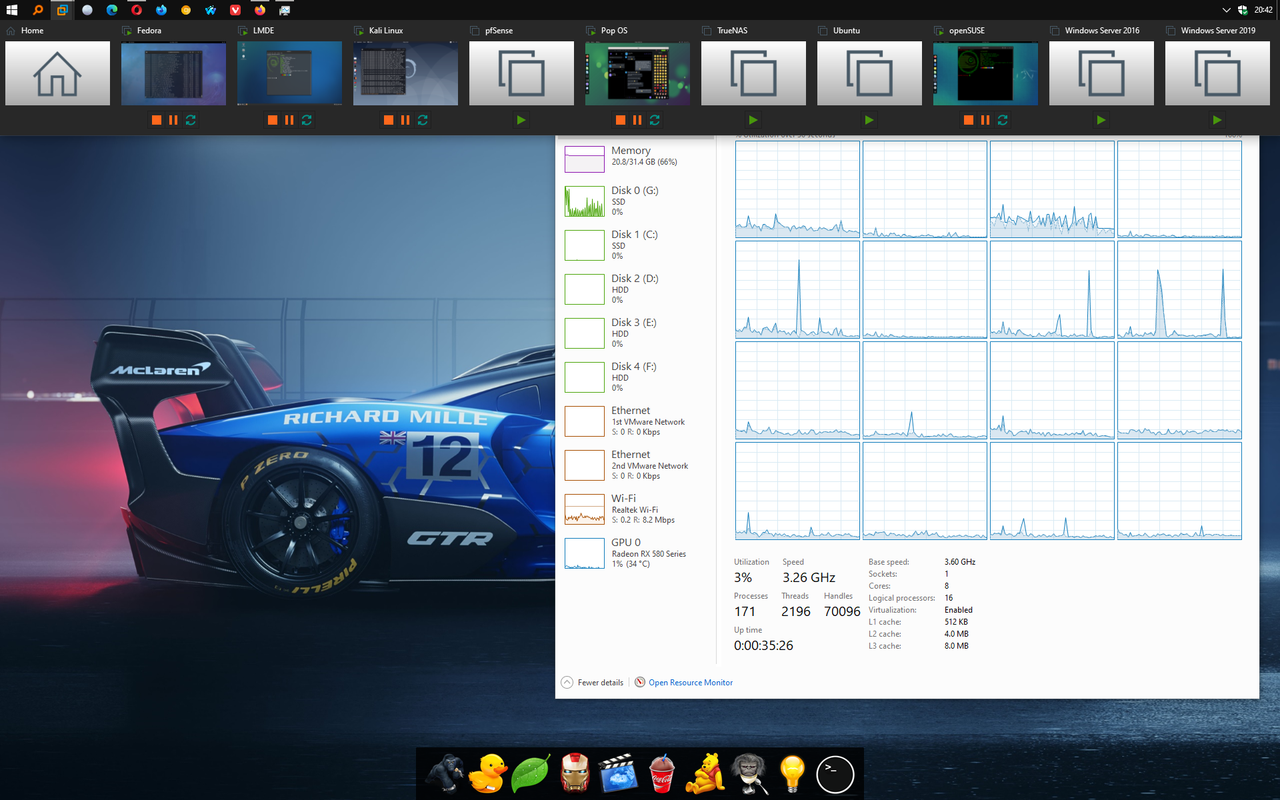The width and height of the screenshot is (1280, 800).
Task: Pause the LMDE virtual machine
Action: pos(289,120)
